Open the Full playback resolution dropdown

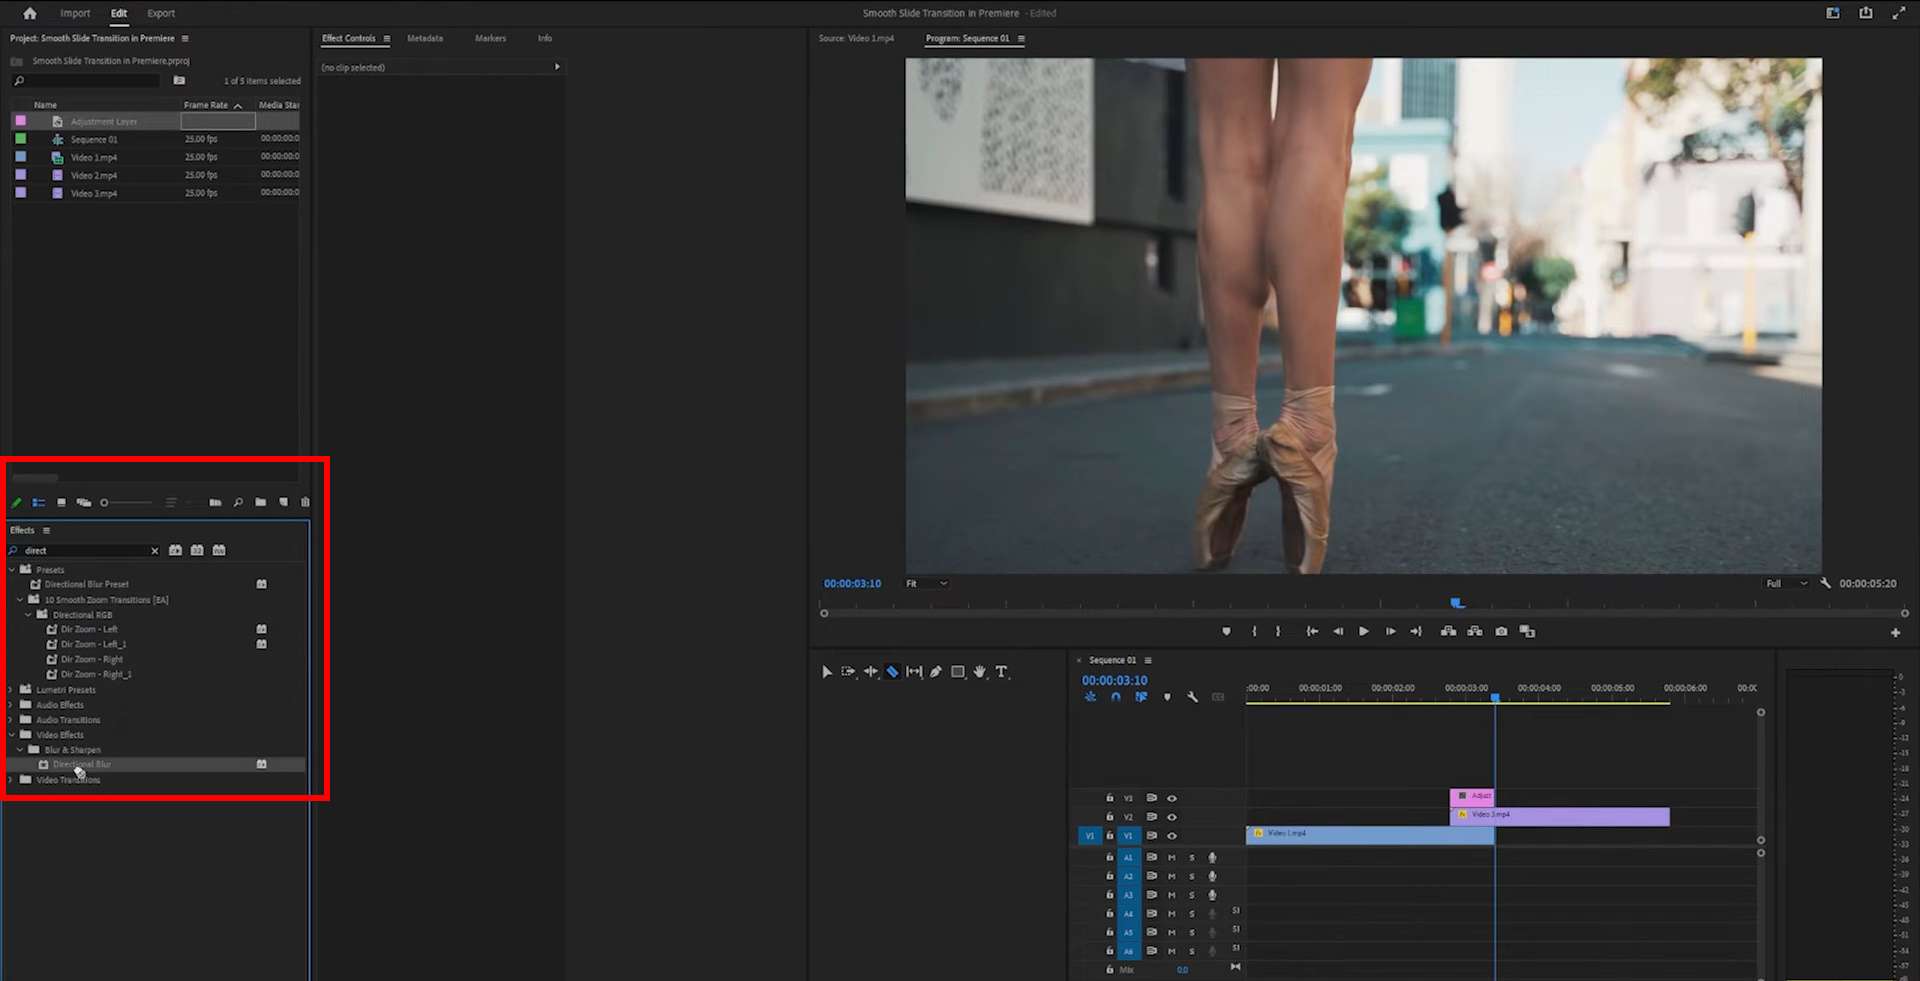pyautogui.click(x=1786, y=583)
